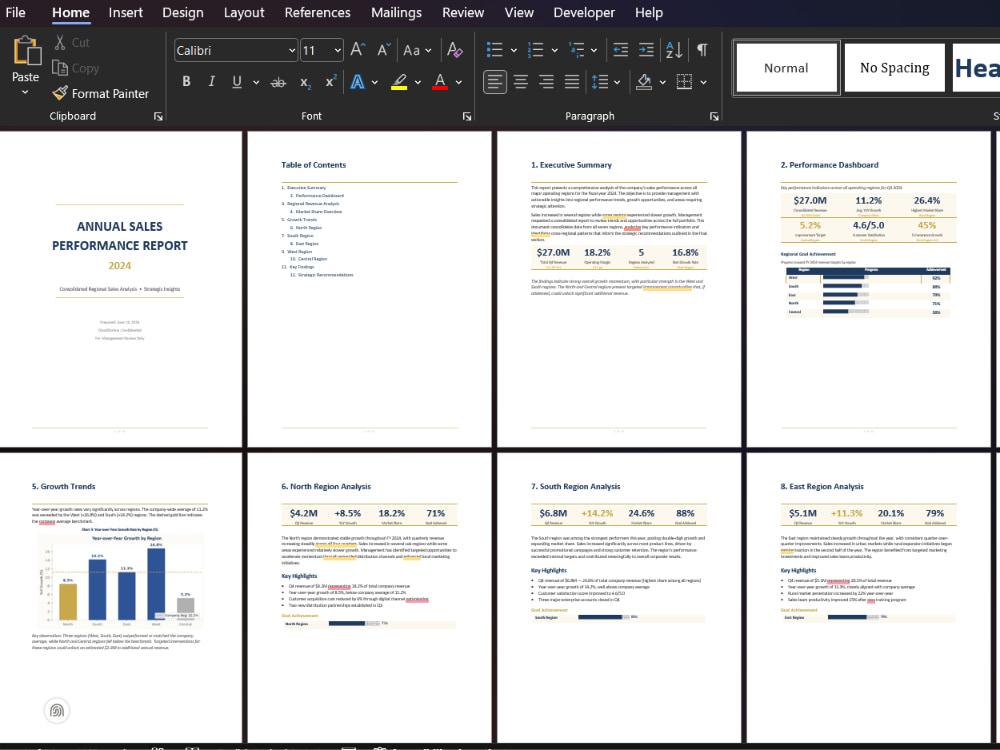Insert a multilevel list
1000x750 pixels.
click(577, 50)
